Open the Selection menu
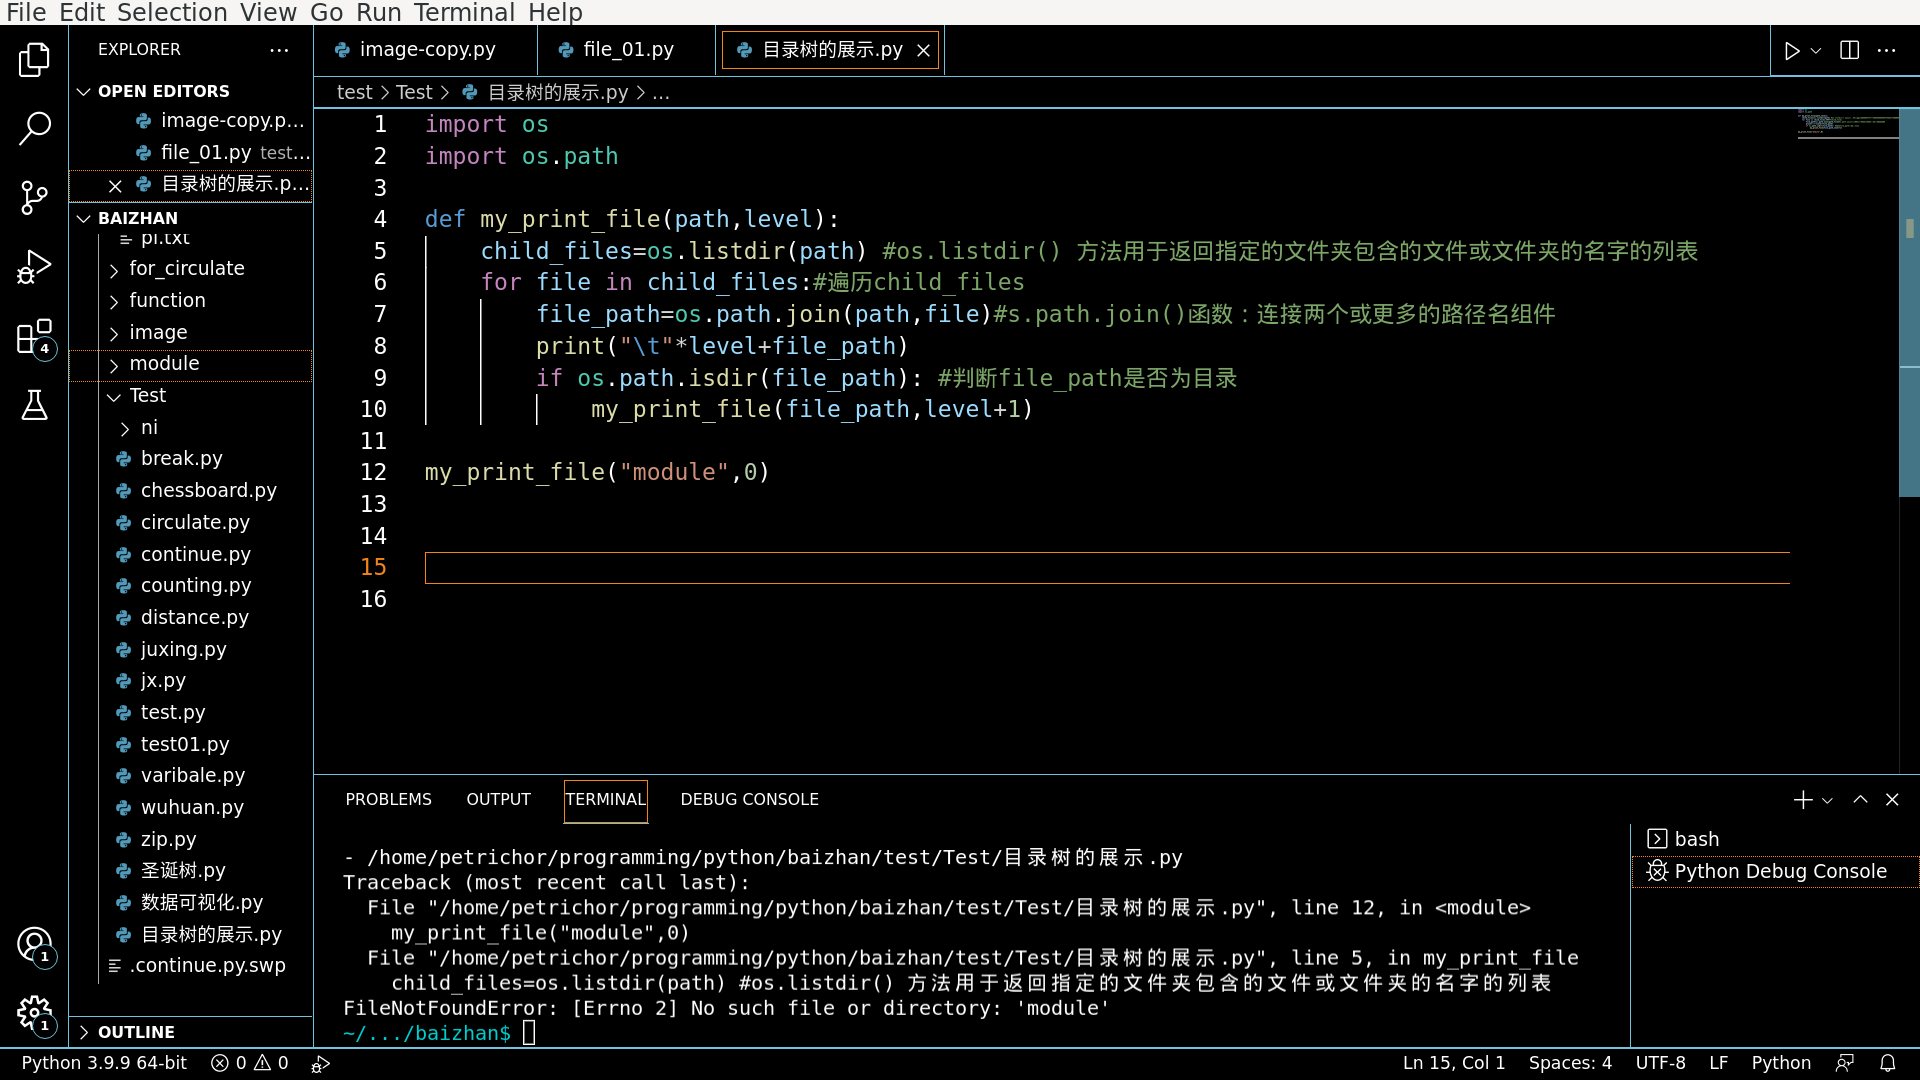The height and width of the screenshot is (1080, 1920). [x=172, y=12]
